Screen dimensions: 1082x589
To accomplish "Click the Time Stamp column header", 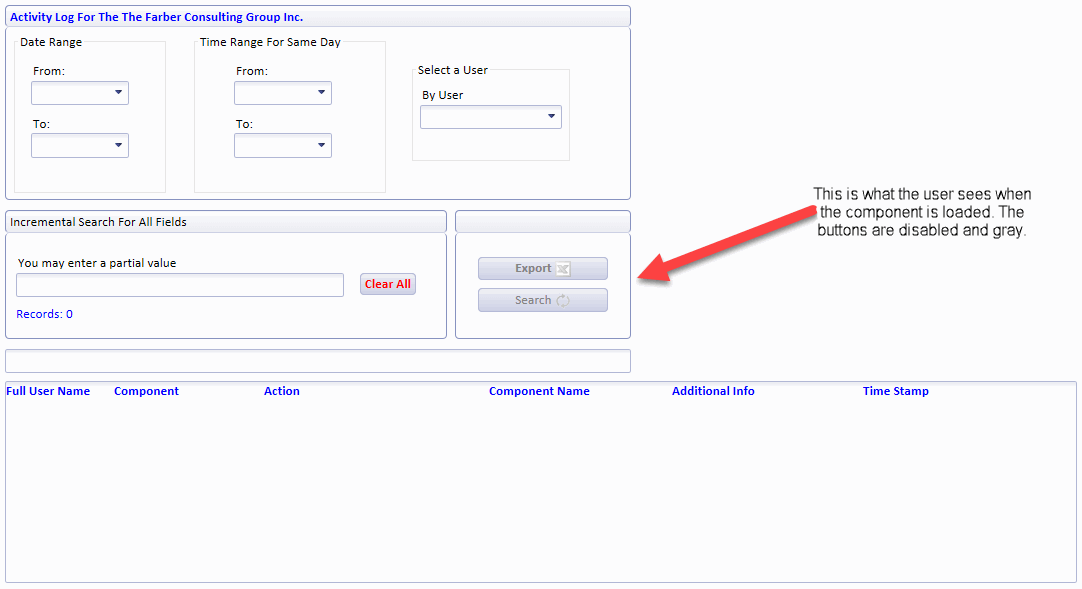I will pos(895,391).
